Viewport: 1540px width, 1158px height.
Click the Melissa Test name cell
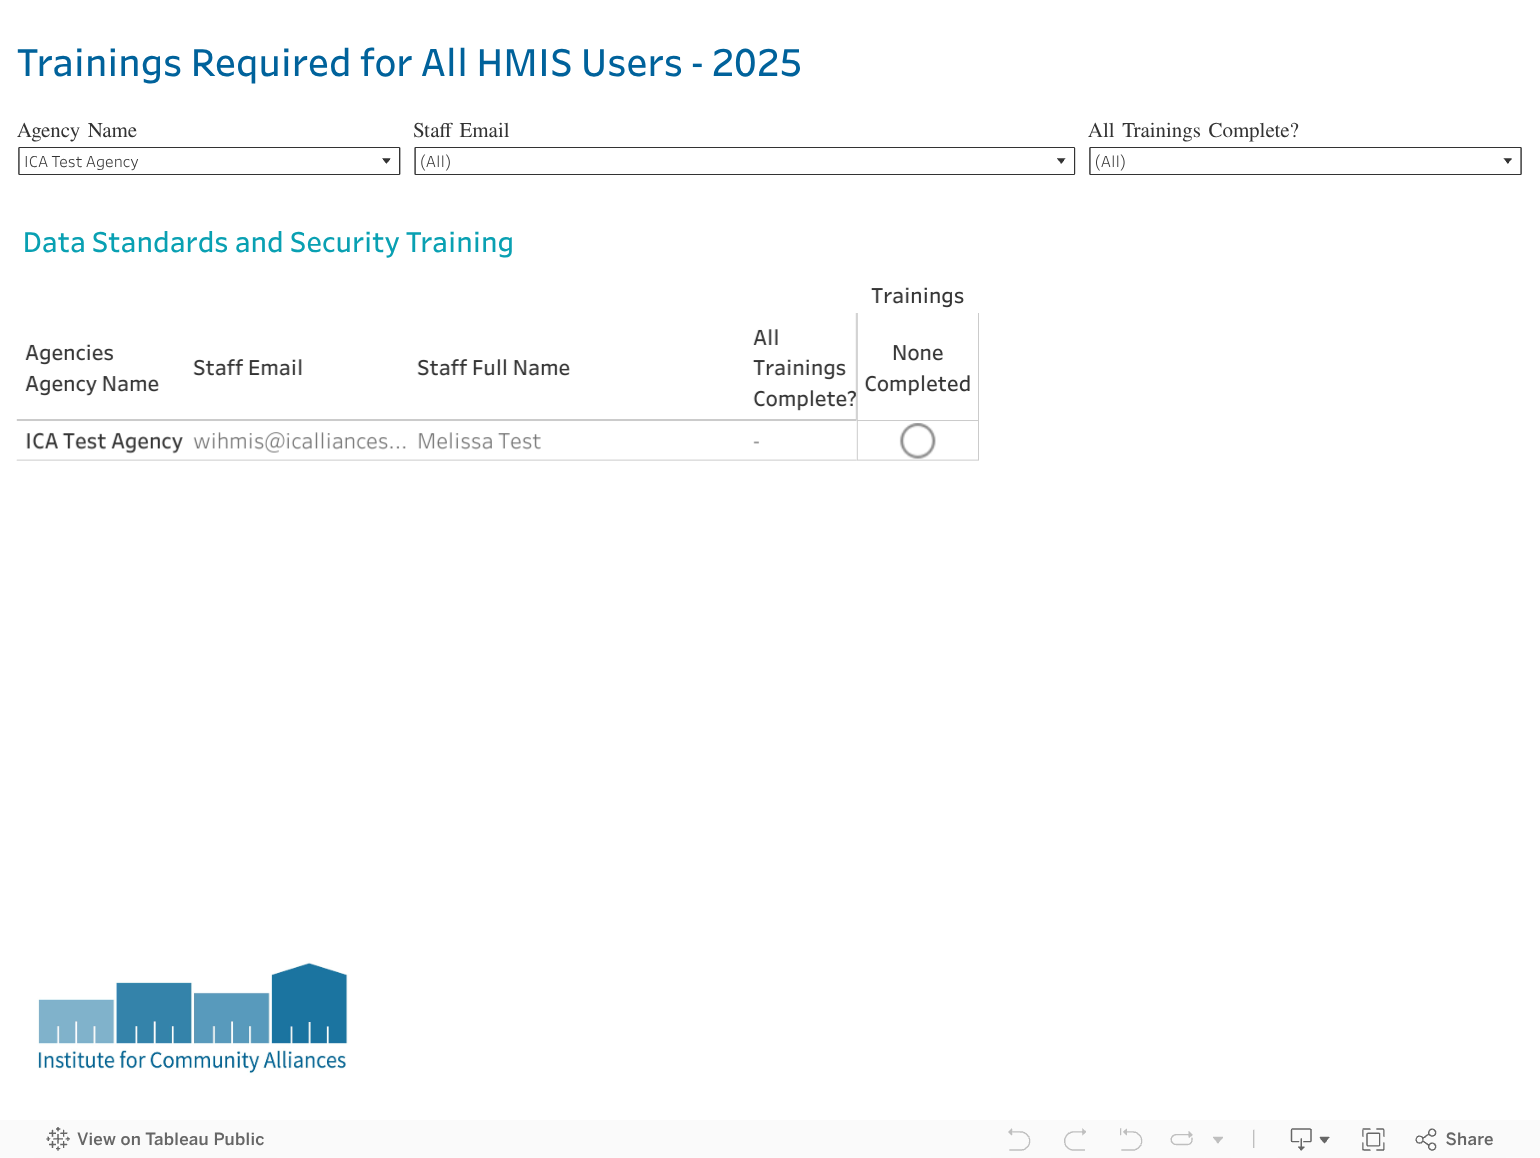point(479,441)
